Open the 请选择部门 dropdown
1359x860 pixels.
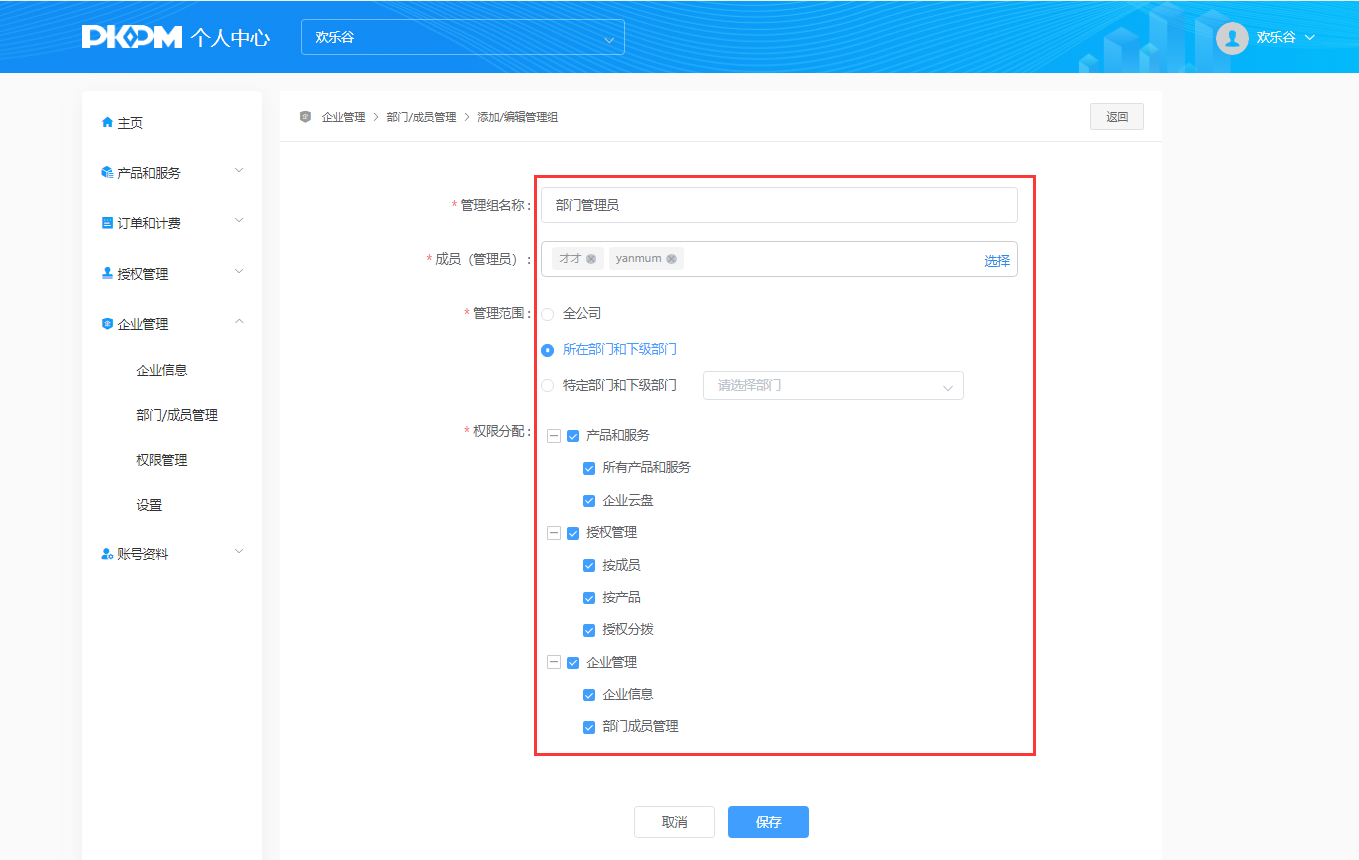coord(833,386)
